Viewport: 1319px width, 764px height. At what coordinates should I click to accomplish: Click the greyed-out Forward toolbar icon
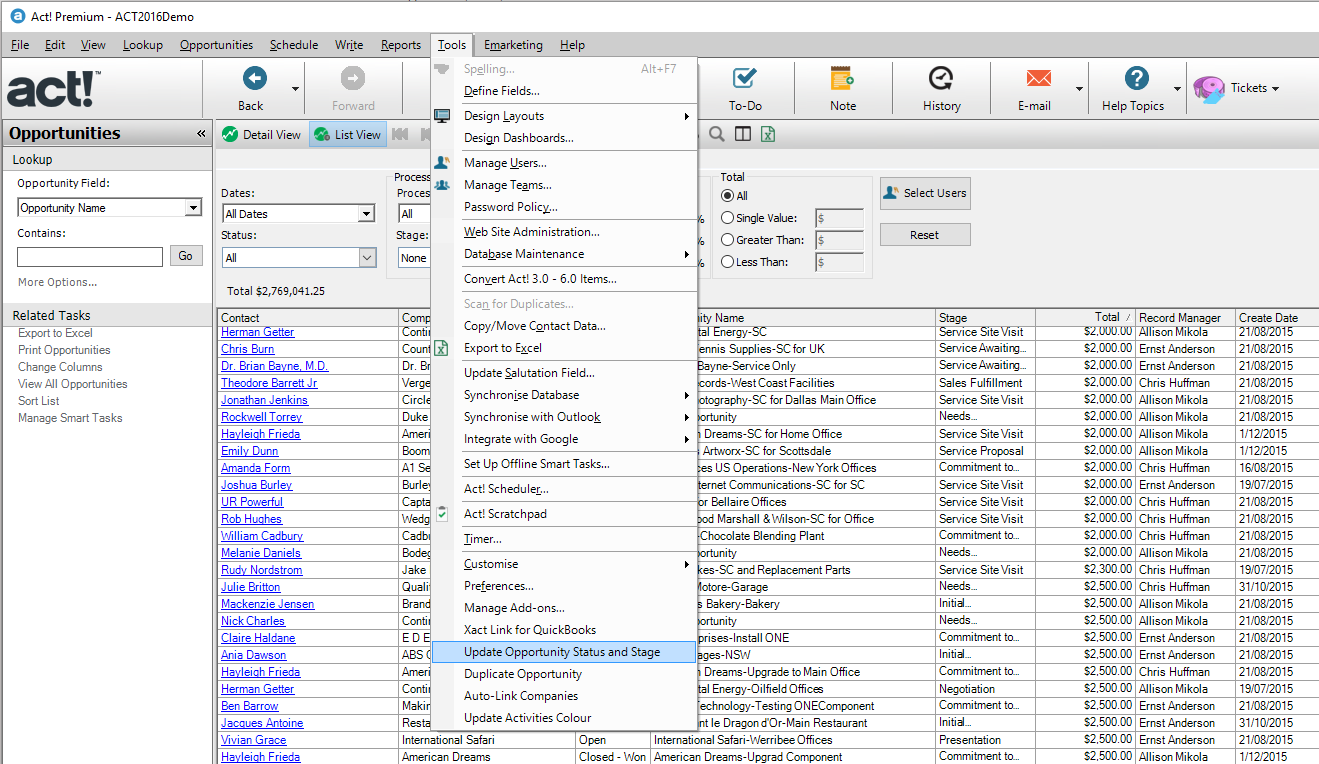tap(352, 78)
